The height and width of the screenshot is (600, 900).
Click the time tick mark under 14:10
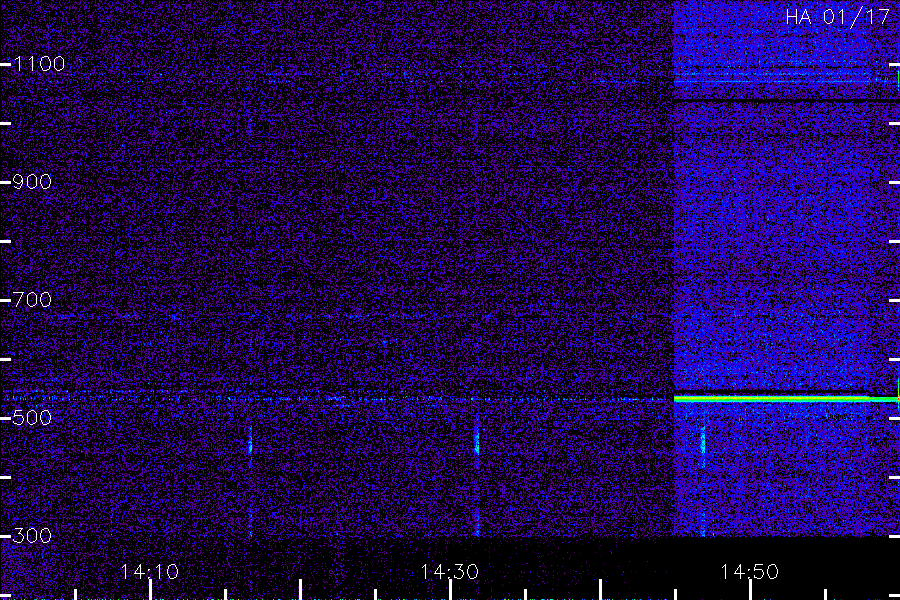pos(150,590)
